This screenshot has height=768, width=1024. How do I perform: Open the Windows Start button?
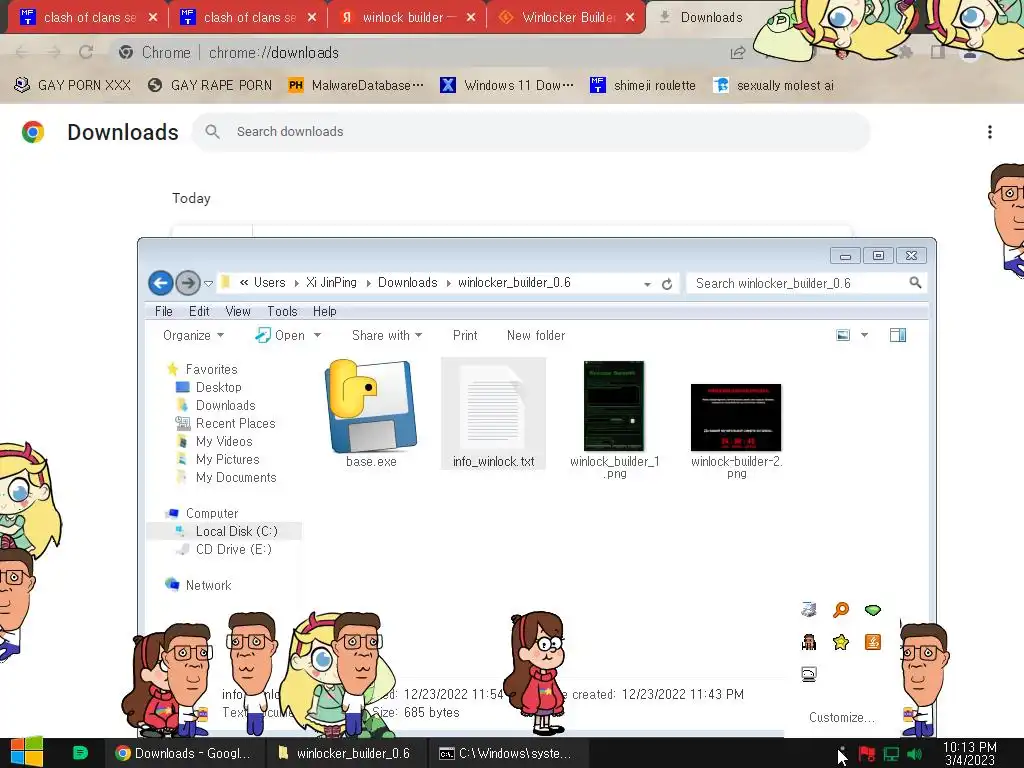[27, 753]
